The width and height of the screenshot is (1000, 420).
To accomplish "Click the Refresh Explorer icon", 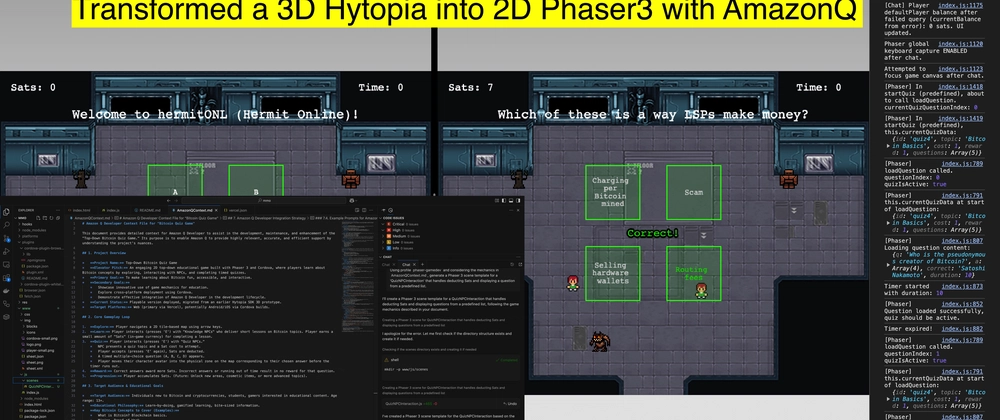I will point(52,218).
